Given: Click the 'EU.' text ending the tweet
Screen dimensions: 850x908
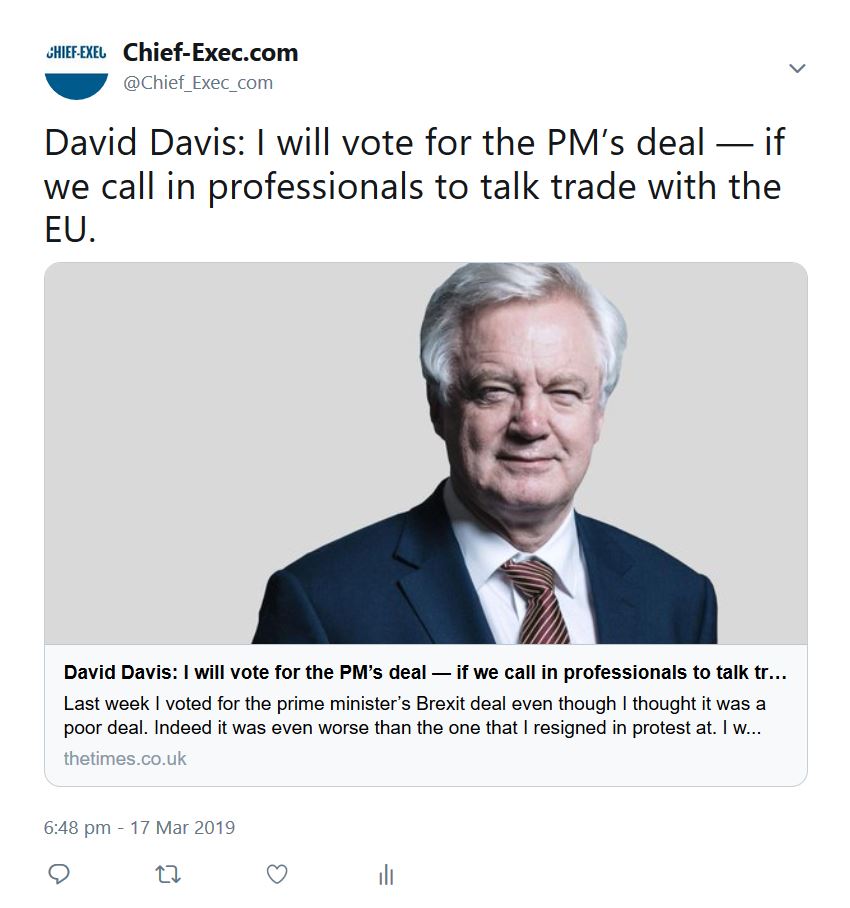Looking at the screenshot, I should (70, 232).
